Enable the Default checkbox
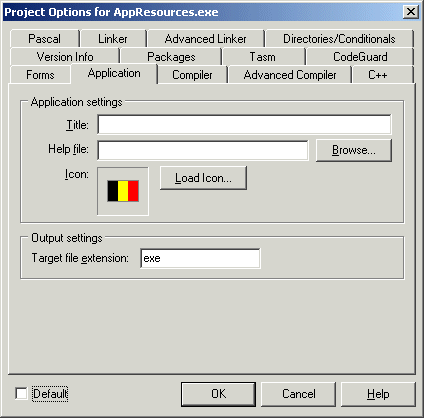 point(21,393)
